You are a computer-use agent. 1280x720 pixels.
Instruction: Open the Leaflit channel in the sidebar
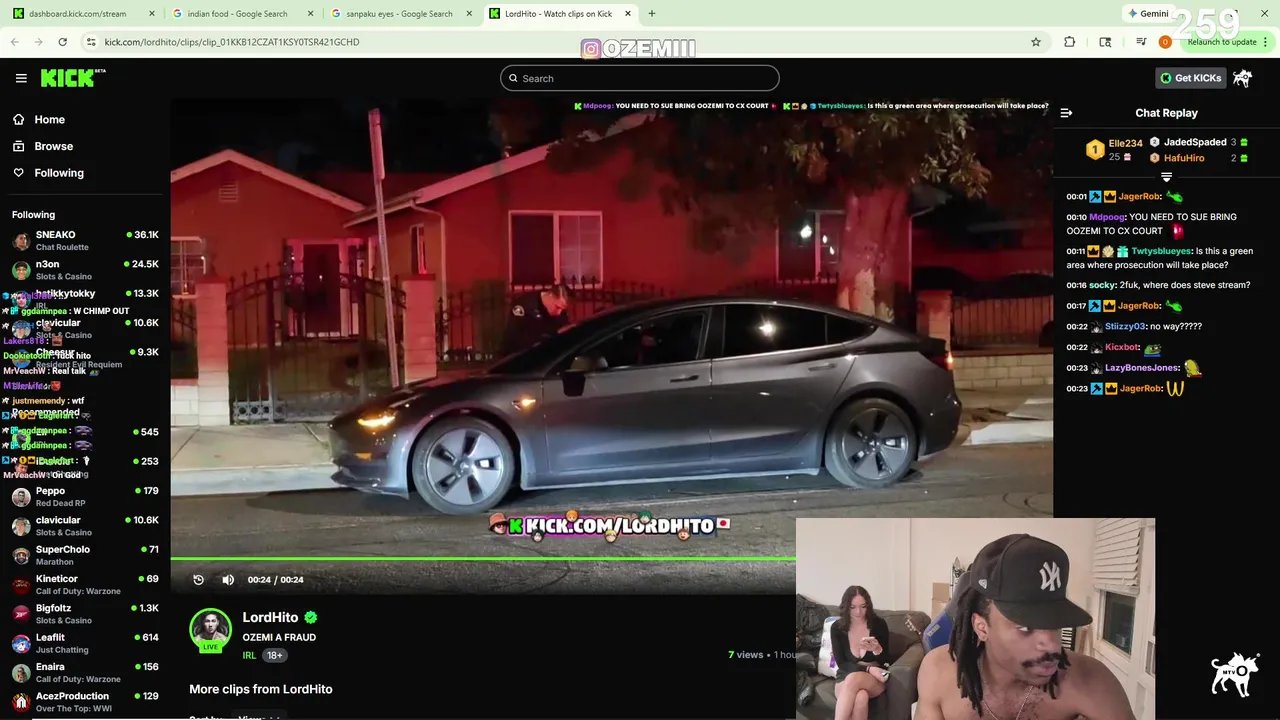85,643
